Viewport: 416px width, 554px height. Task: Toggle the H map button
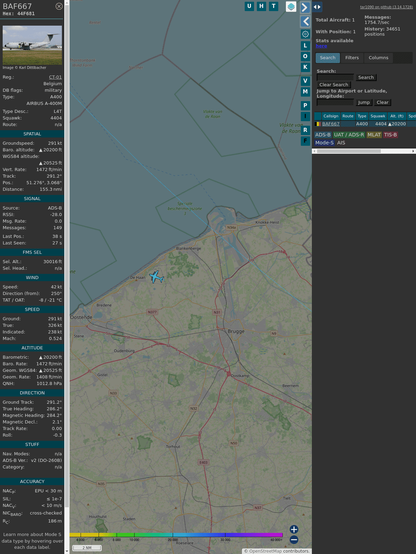[262, 6]
